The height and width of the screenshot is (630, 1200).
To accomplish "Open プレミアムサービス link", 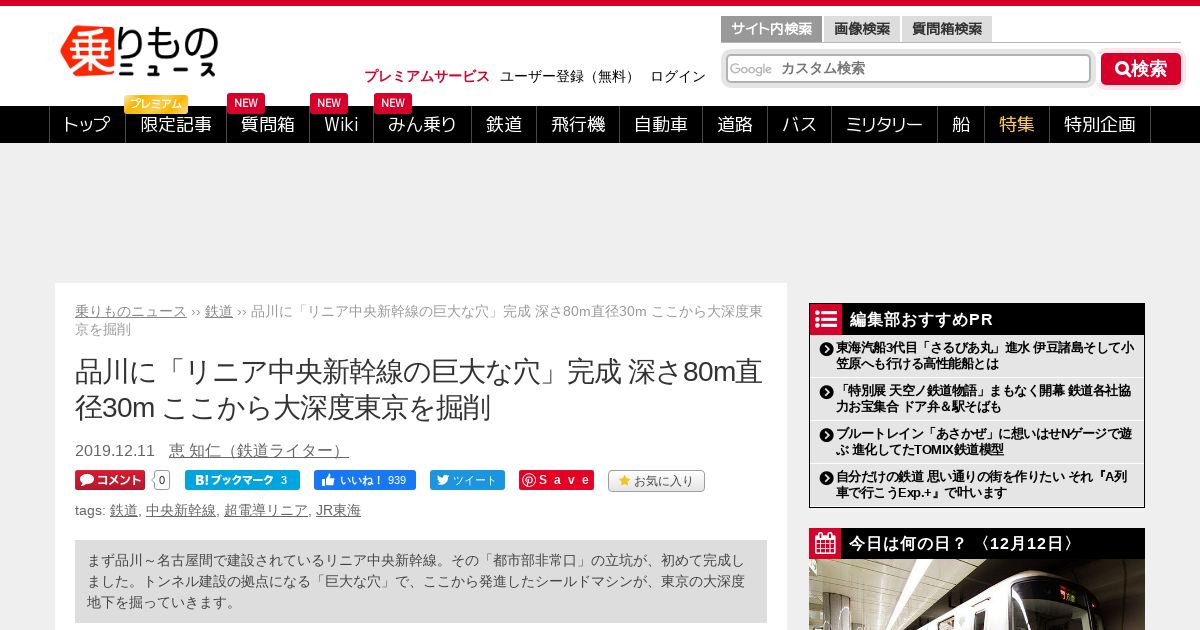I will [427, 76].
